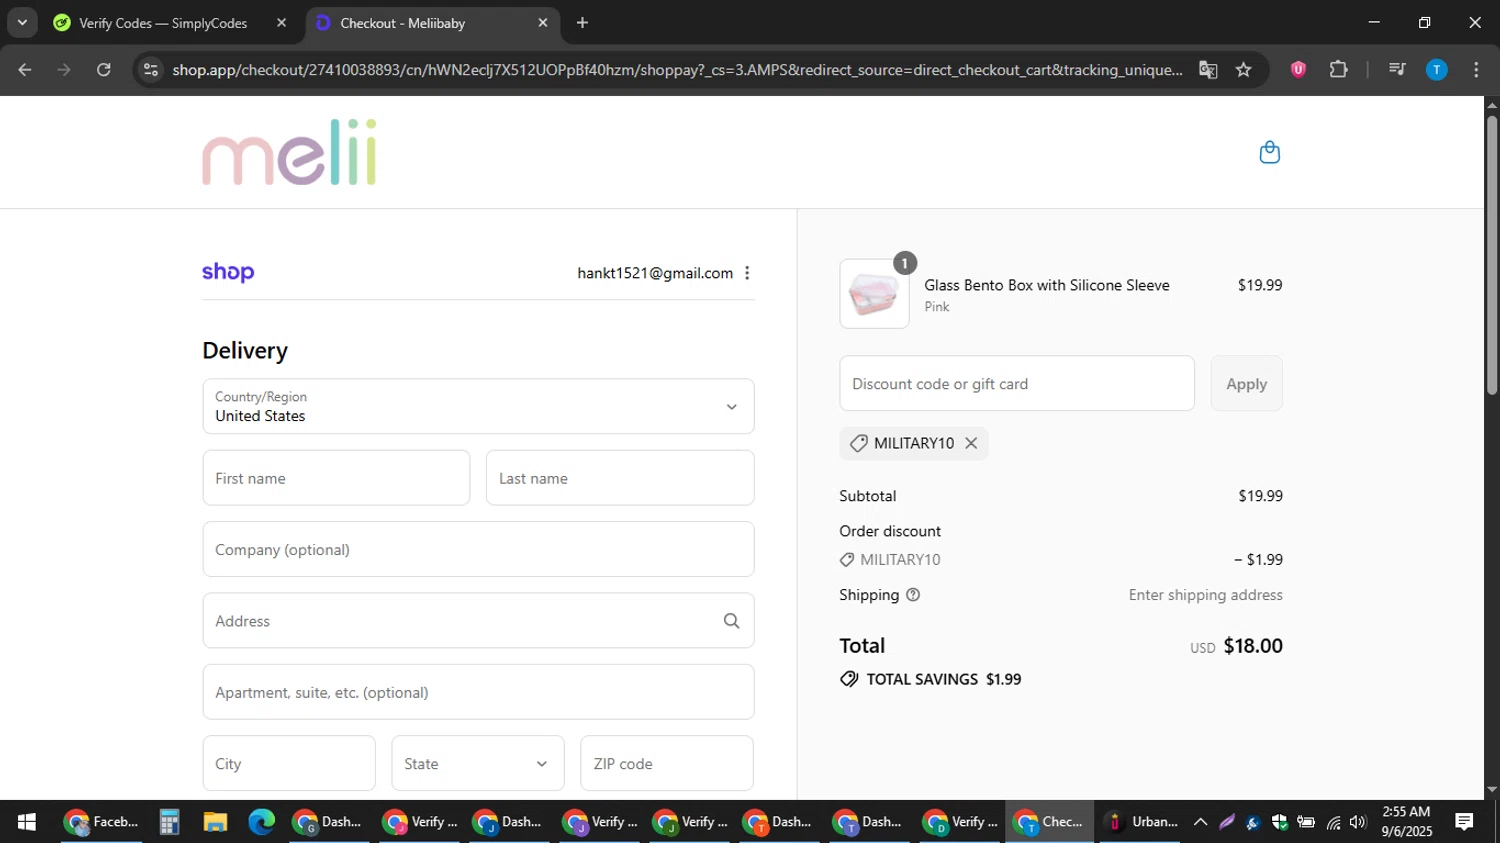This screenshot has width=1500, height=843.
Task: Open the translate page icon
Action: pyautogui.click(x=1208, y=70)
